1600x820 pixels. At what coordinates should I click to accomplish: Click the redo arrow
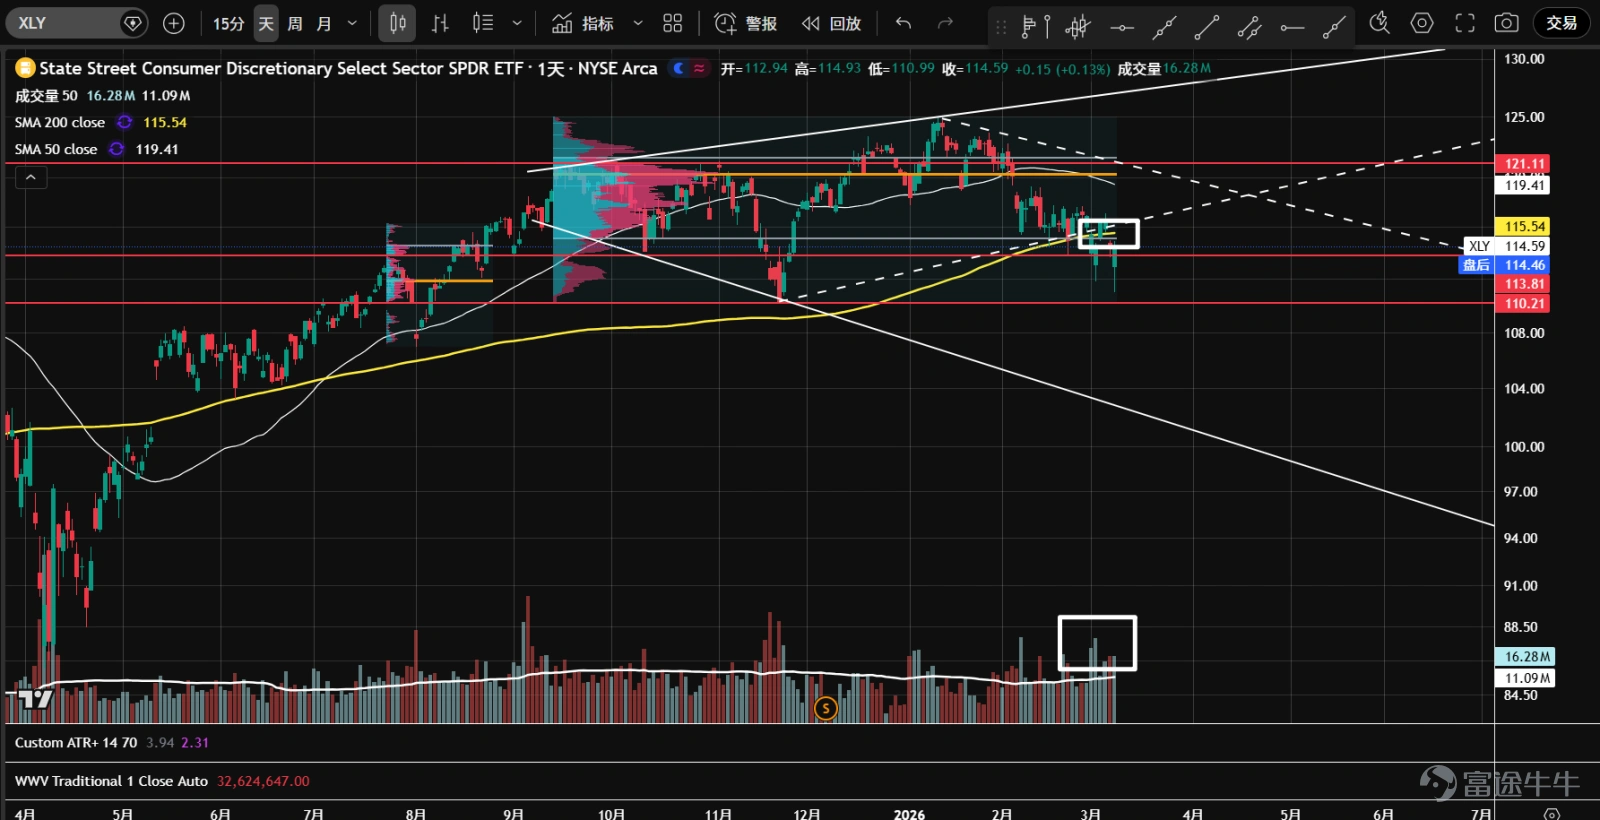946,23
